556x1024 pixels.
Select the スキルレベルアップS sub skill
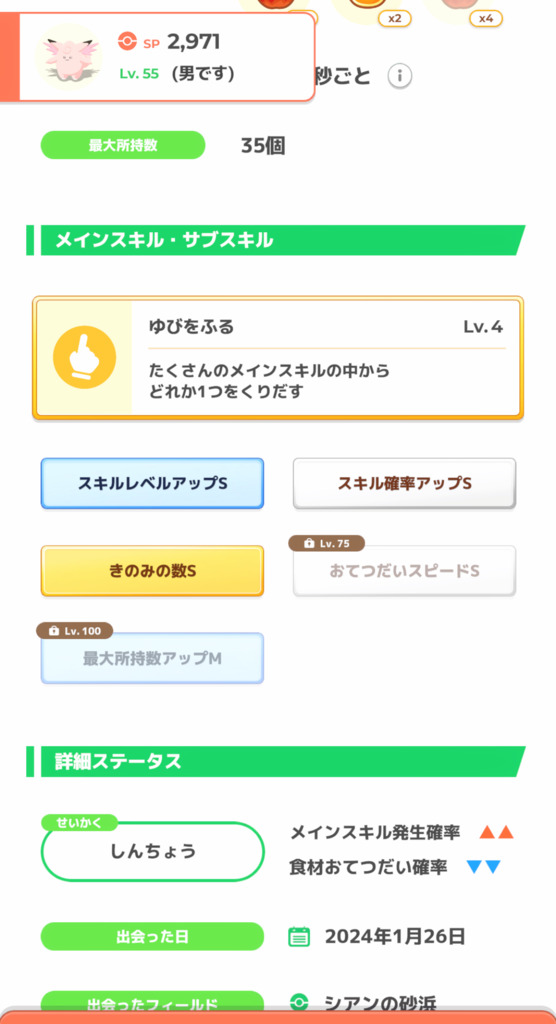pyautogui.click(x=152, y=483)
